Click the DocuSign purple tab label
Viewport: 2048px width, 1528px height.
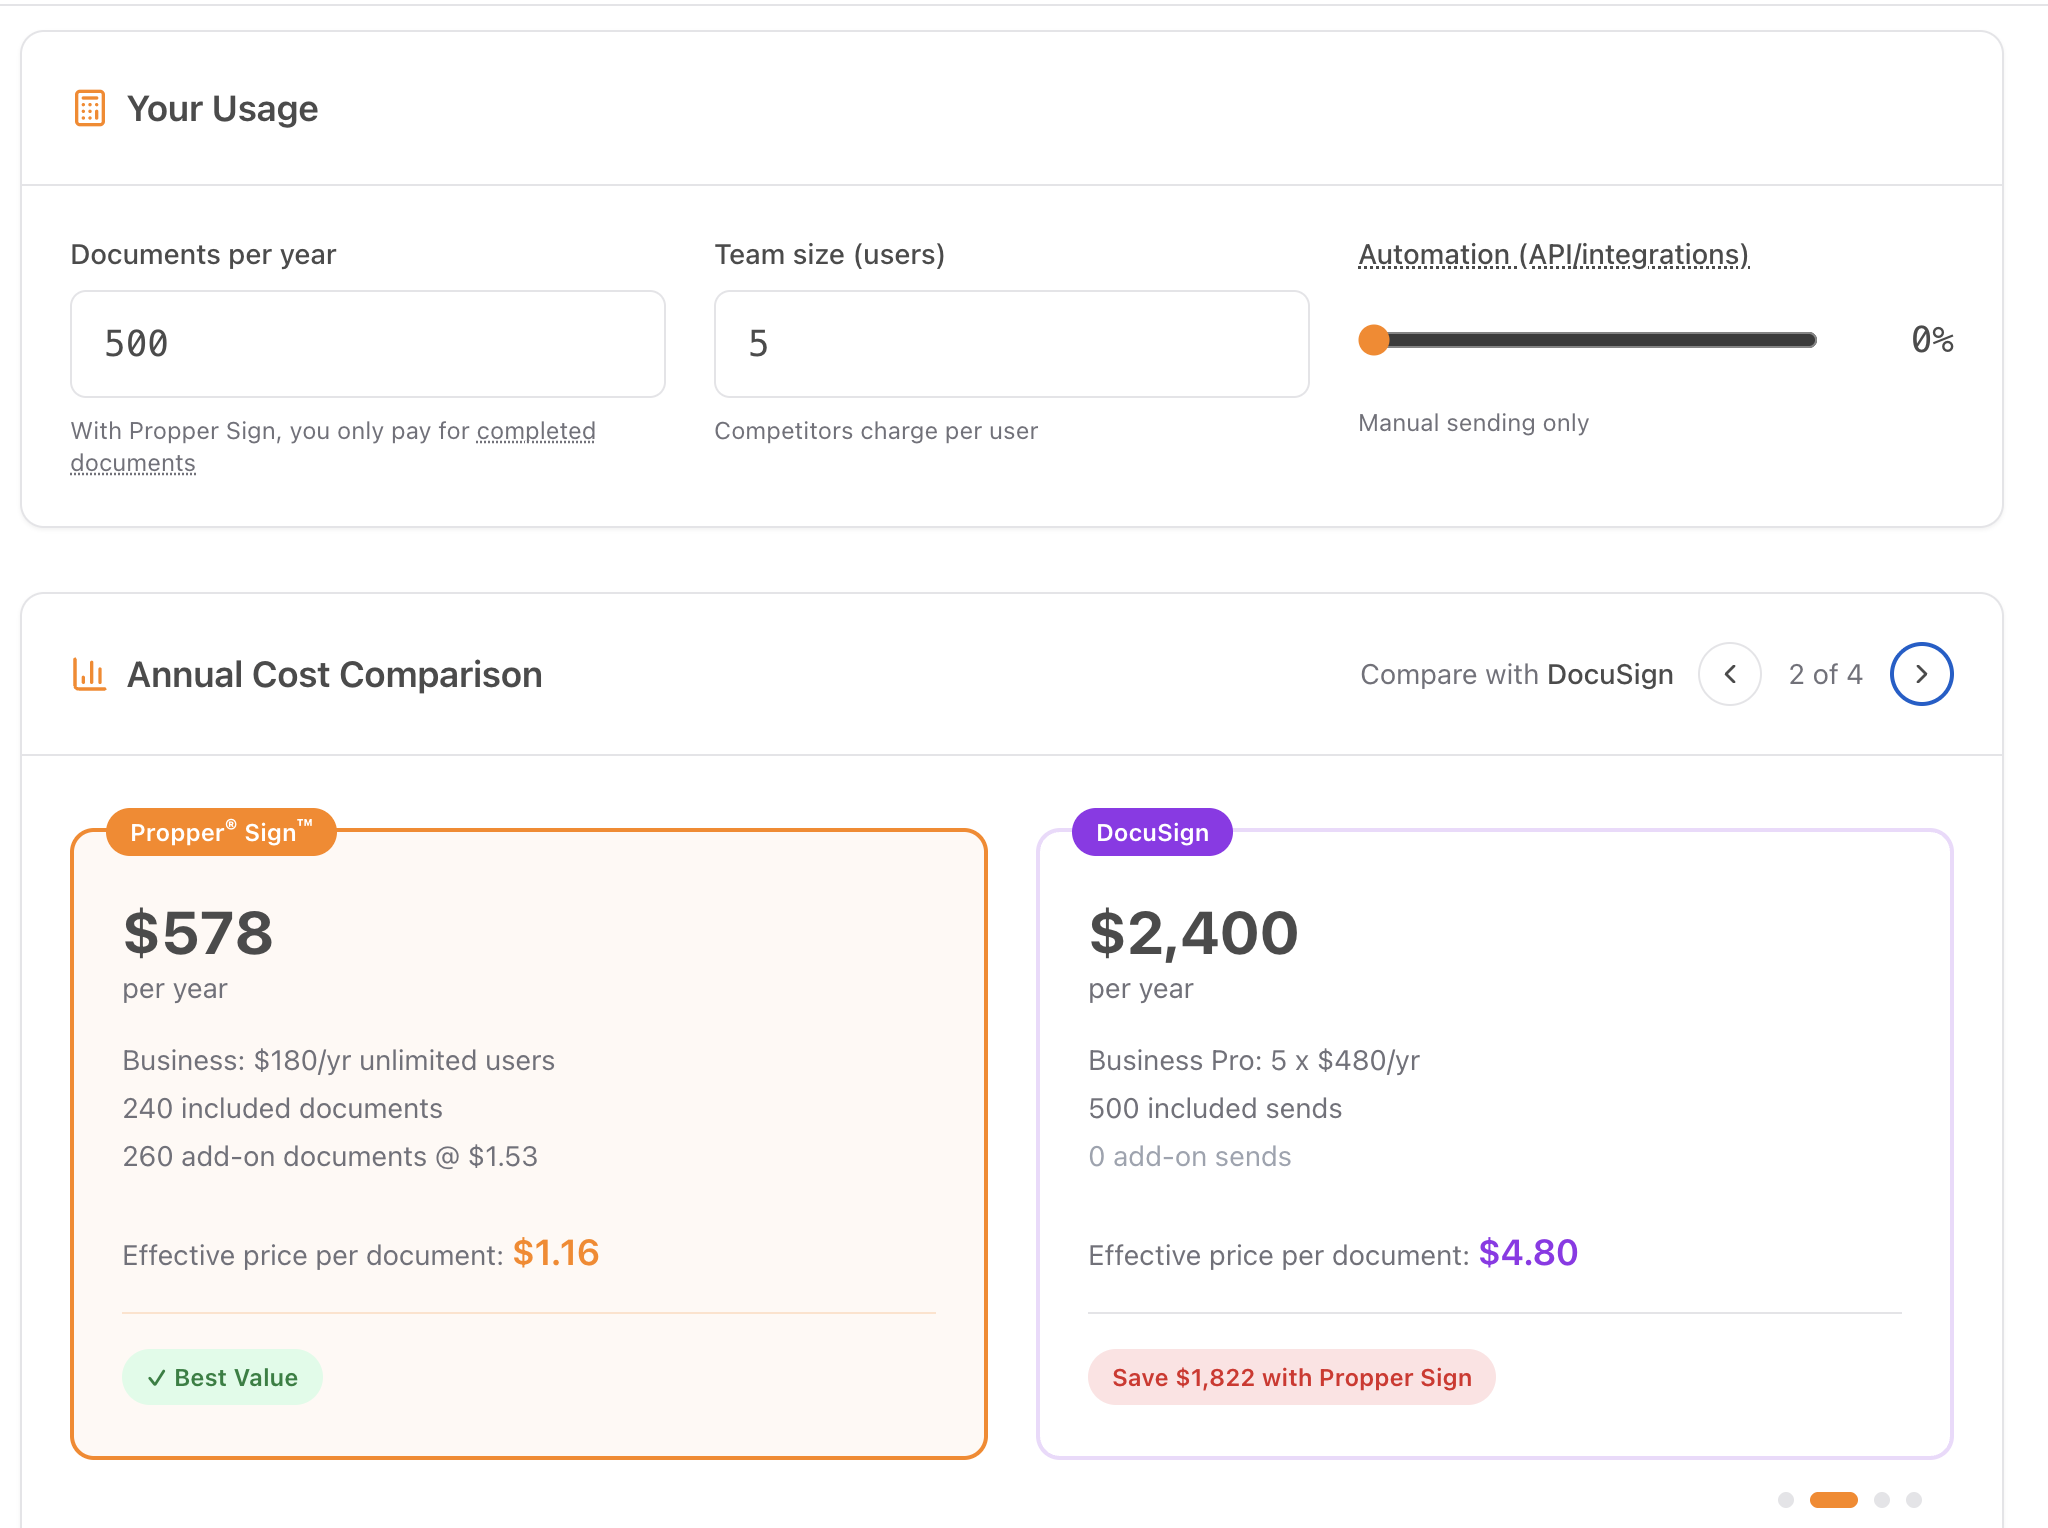pos(1152,832)
